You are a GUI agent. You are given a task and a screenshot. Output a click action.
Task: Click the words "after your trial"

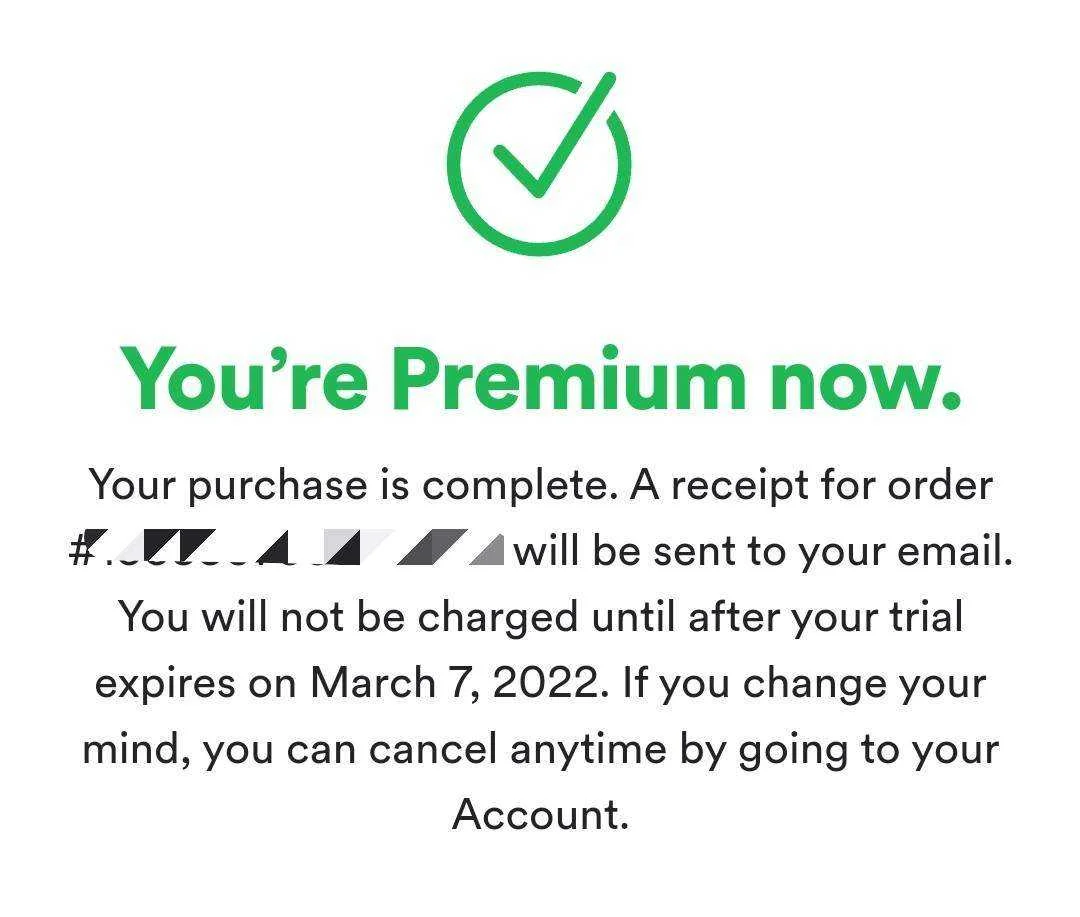(x=824, y=617)
